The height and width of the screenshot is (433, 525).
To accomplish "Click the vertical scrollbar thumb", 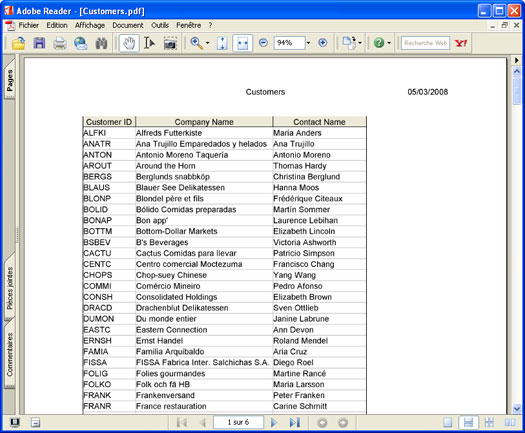I will (517, 90).
